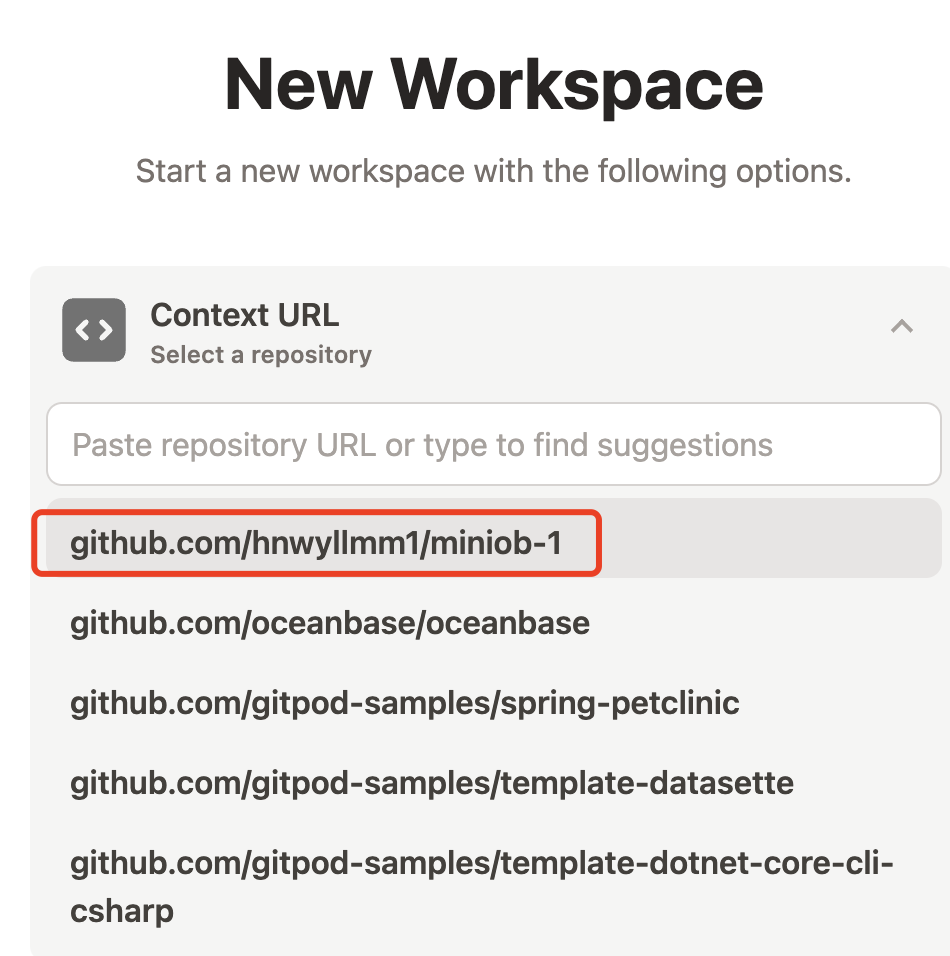Click the spring-petclinic sample entry text
The height and width of the screenshot is (956, 950).
tap(405, 704)
